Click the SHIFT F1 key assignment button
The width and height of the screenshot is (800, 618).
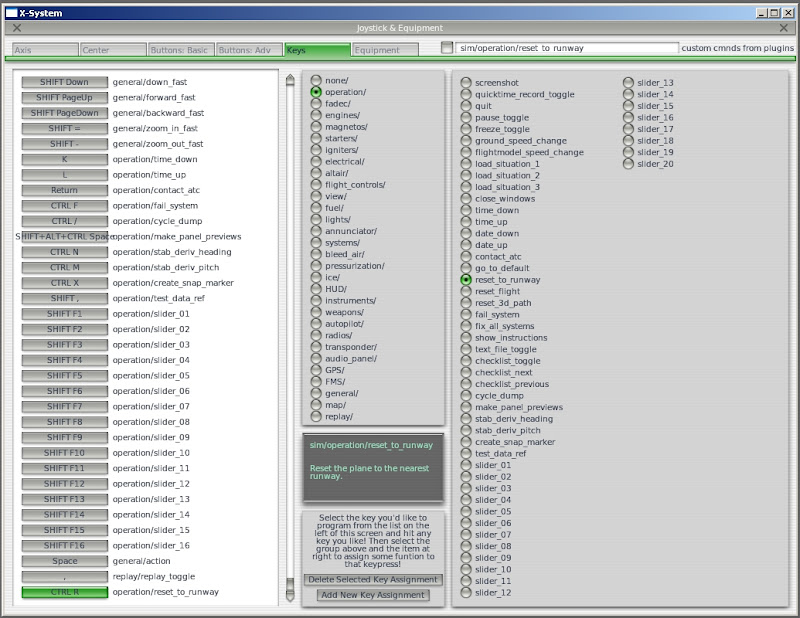64,314
